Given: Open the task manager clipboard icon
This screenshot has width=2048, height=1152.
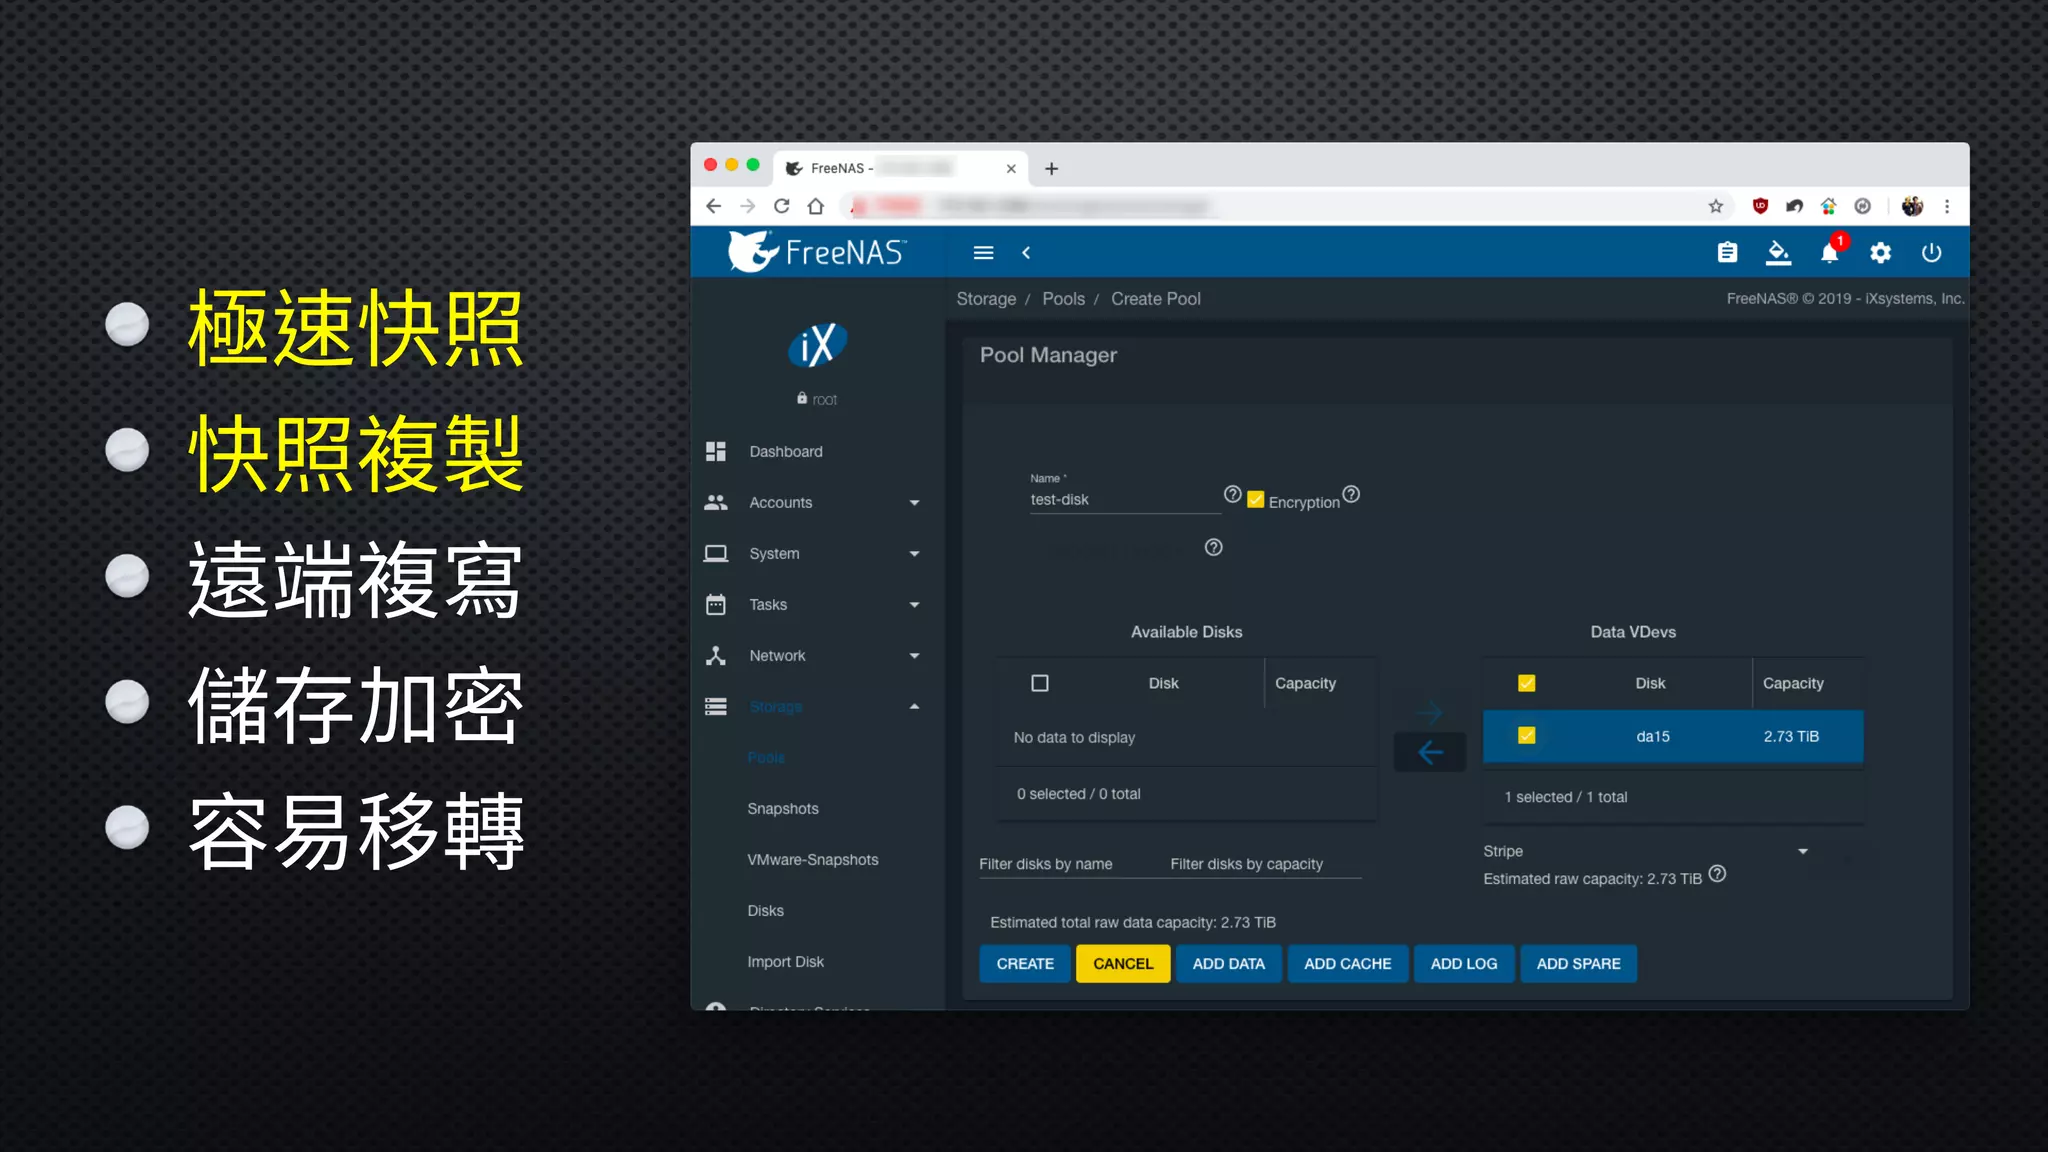Looking at the screenshot, I should click(1727, 253).
